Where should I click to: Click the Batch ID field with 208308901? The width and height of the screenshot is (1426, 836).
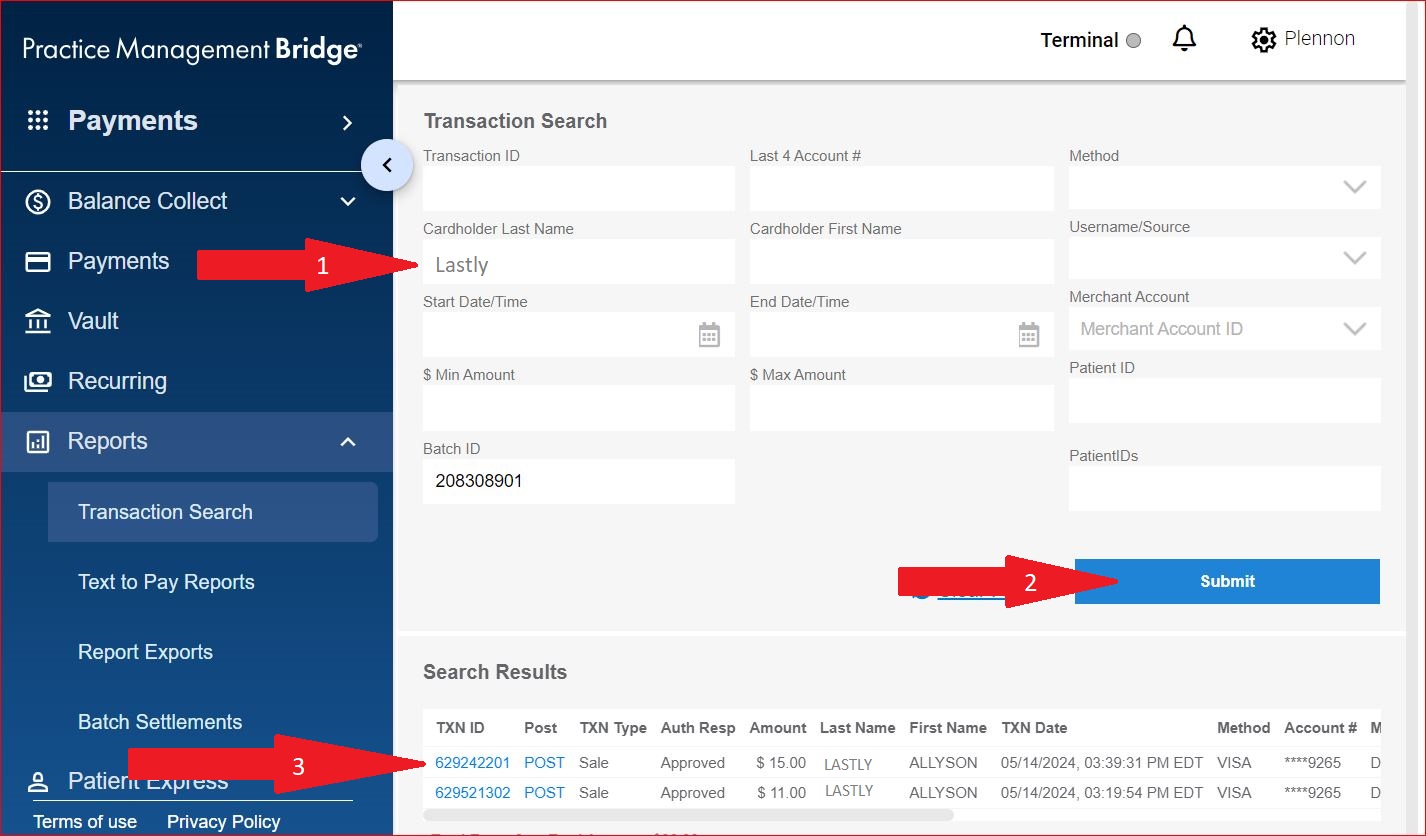pyautogui.click(x=578, y=481)
